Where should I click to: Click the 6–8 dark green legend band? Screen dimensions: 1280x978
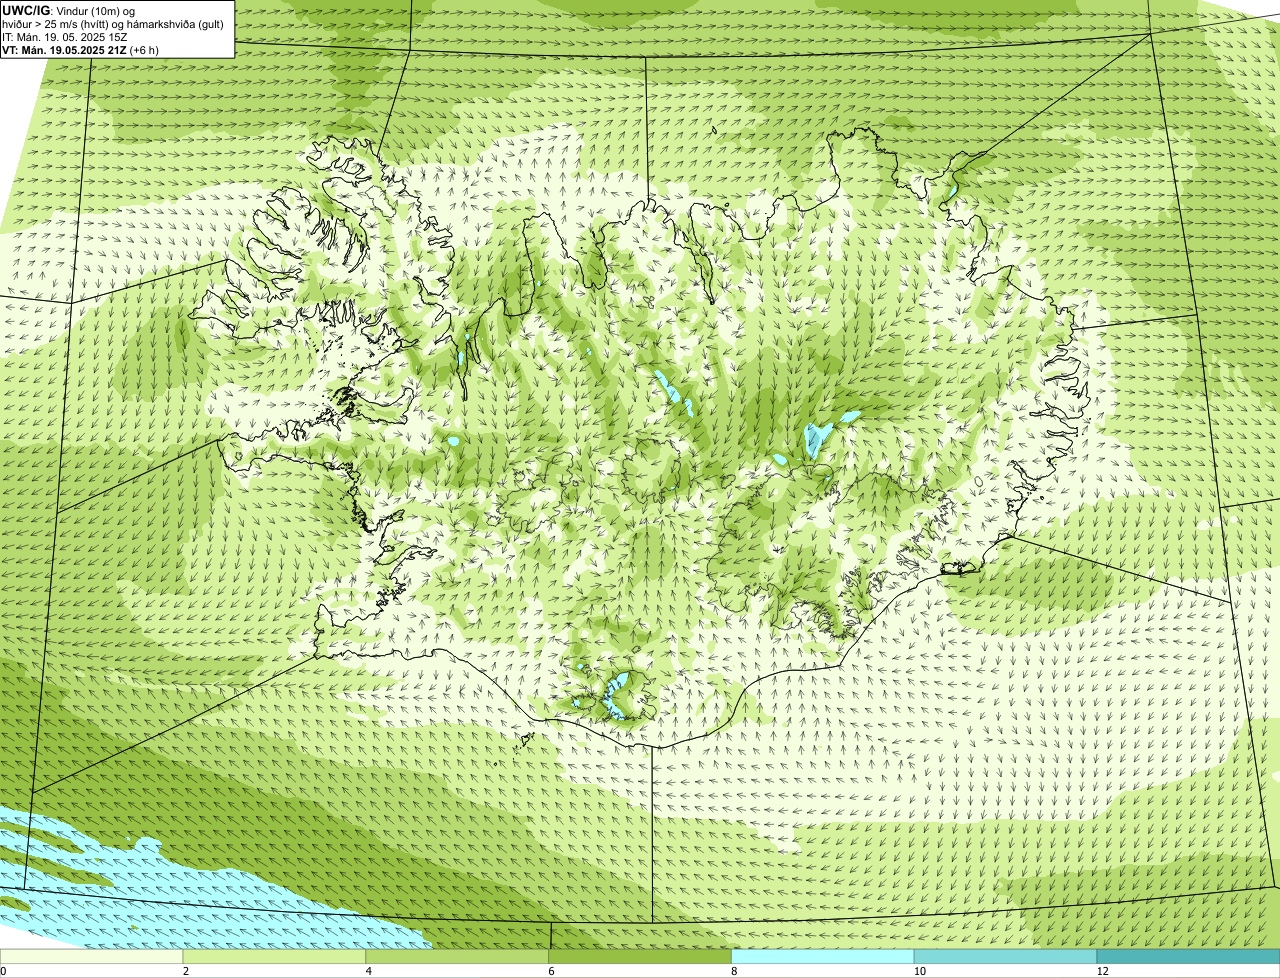(641, 957)
